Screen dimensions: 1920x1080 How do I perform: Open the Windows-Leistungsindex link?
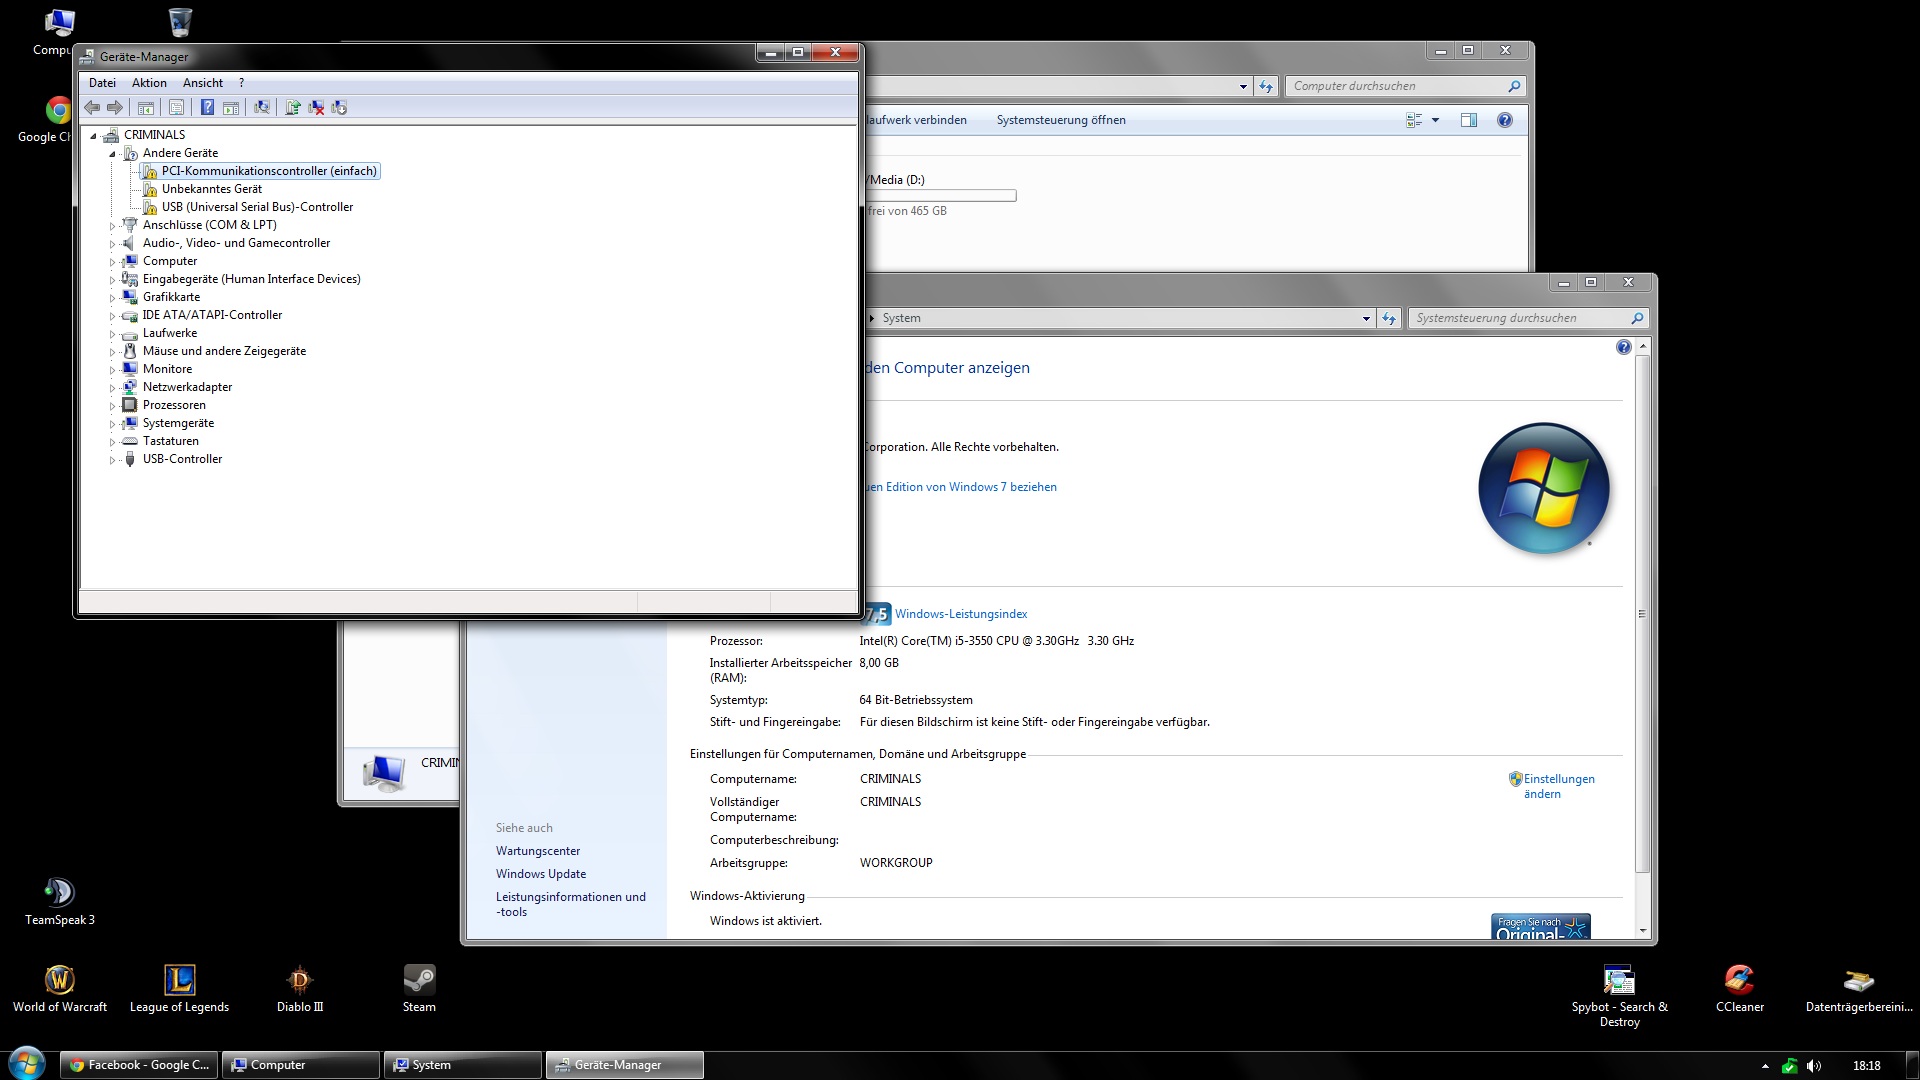960,614
